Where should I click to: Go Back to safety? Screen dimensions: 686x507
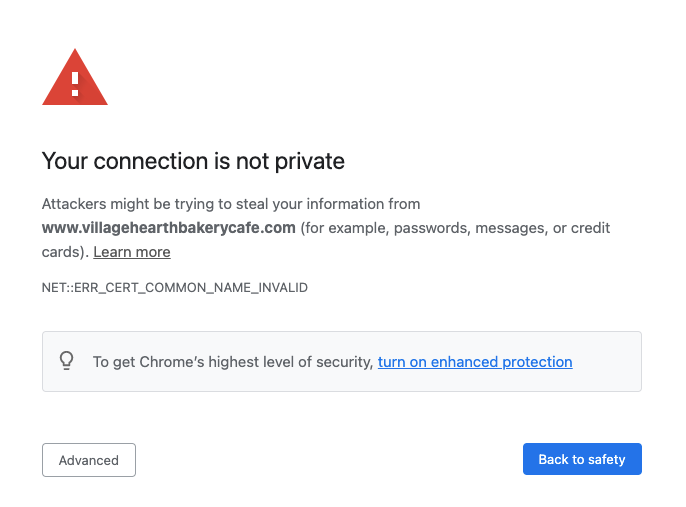(x=581, y=459)
